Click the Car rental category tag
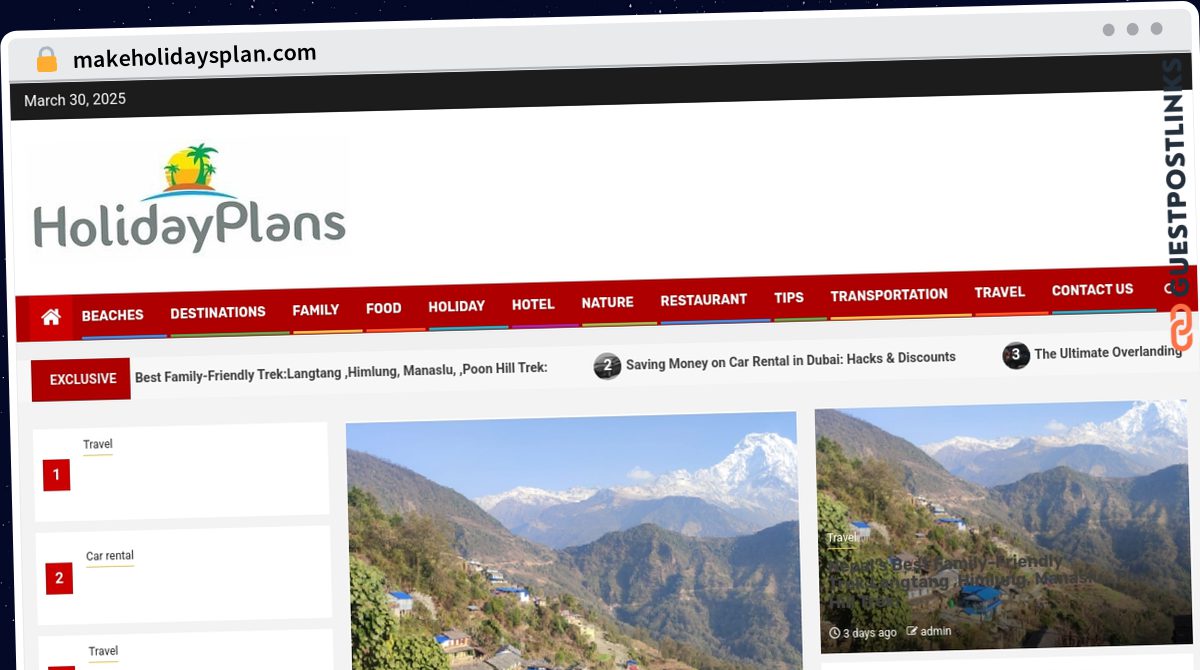The width and height of the screenshot is (1200, 670). coord(110,556)
